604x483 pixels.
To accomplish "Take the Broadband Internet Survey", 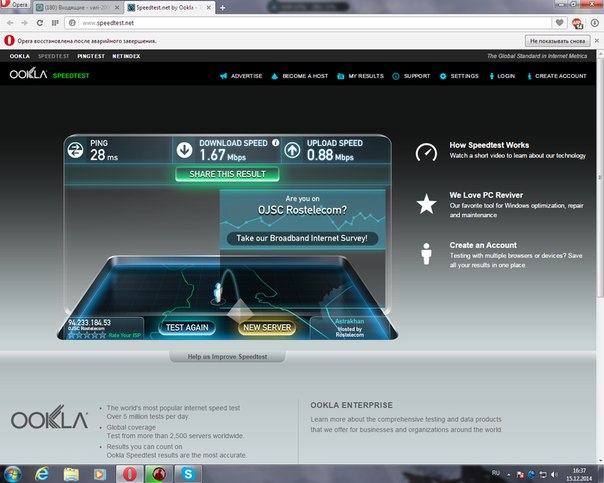I will click(x=302, y=238).
